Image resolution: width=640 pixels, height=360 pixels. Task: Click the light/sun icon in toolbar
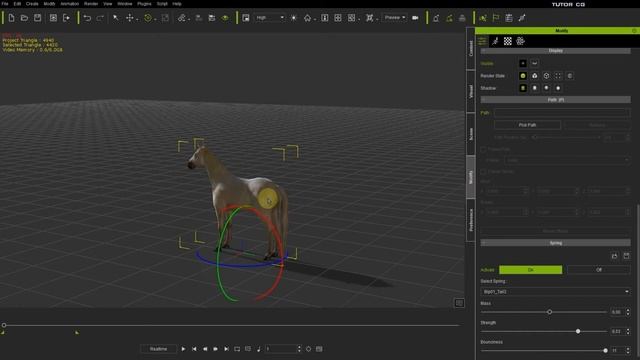coord(293,18)
